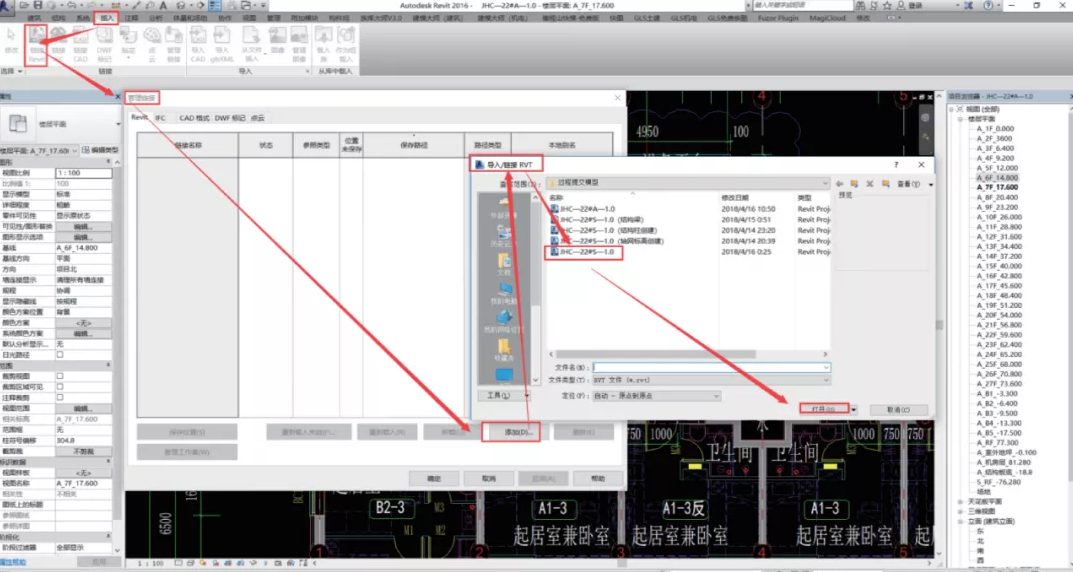Click the Link CAD ribbon icon
The width and height of the screenshot is (1073, 572).
(80, 42)
